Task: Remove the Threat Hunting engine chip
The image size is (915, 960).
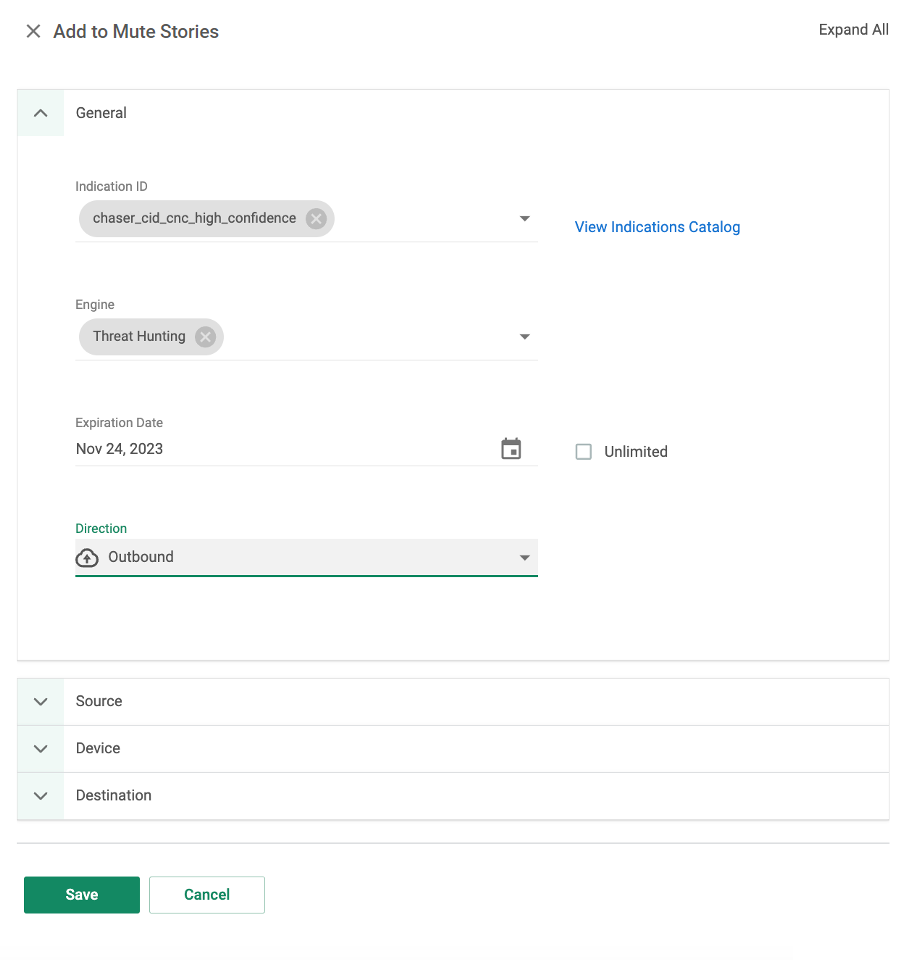Action: point(205,337)
